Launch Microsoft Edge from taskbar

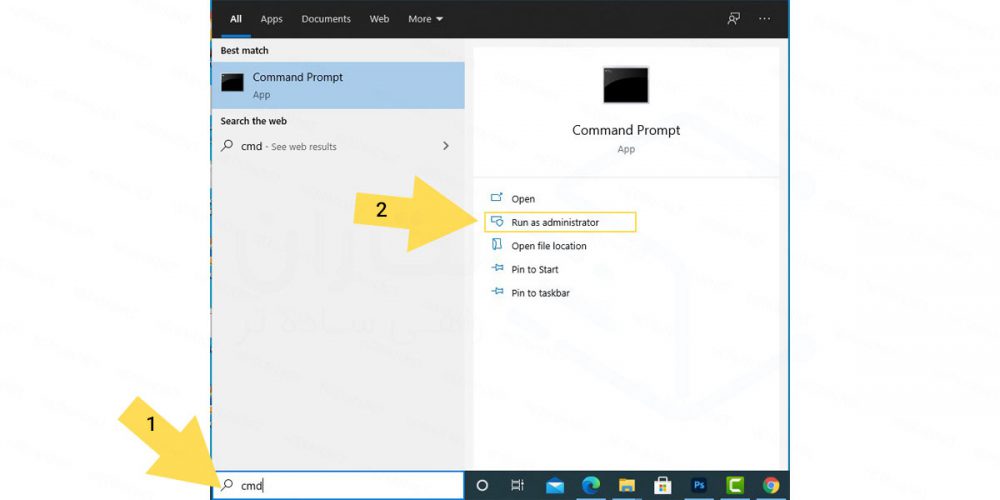(591, 485)
